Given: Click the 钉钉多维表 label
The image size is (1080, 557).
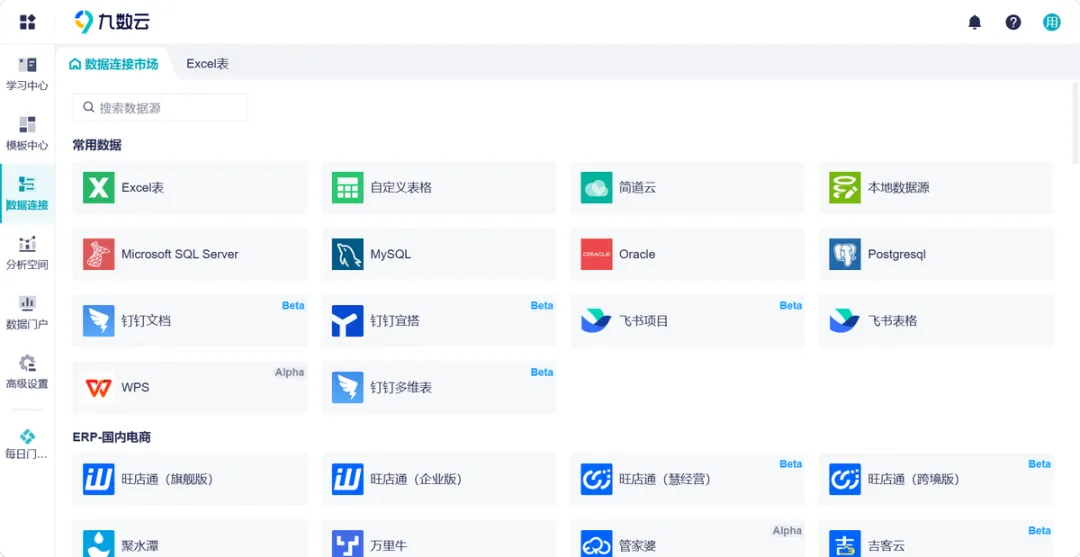Looking at the screenshot, I should [x=401, y=388].
